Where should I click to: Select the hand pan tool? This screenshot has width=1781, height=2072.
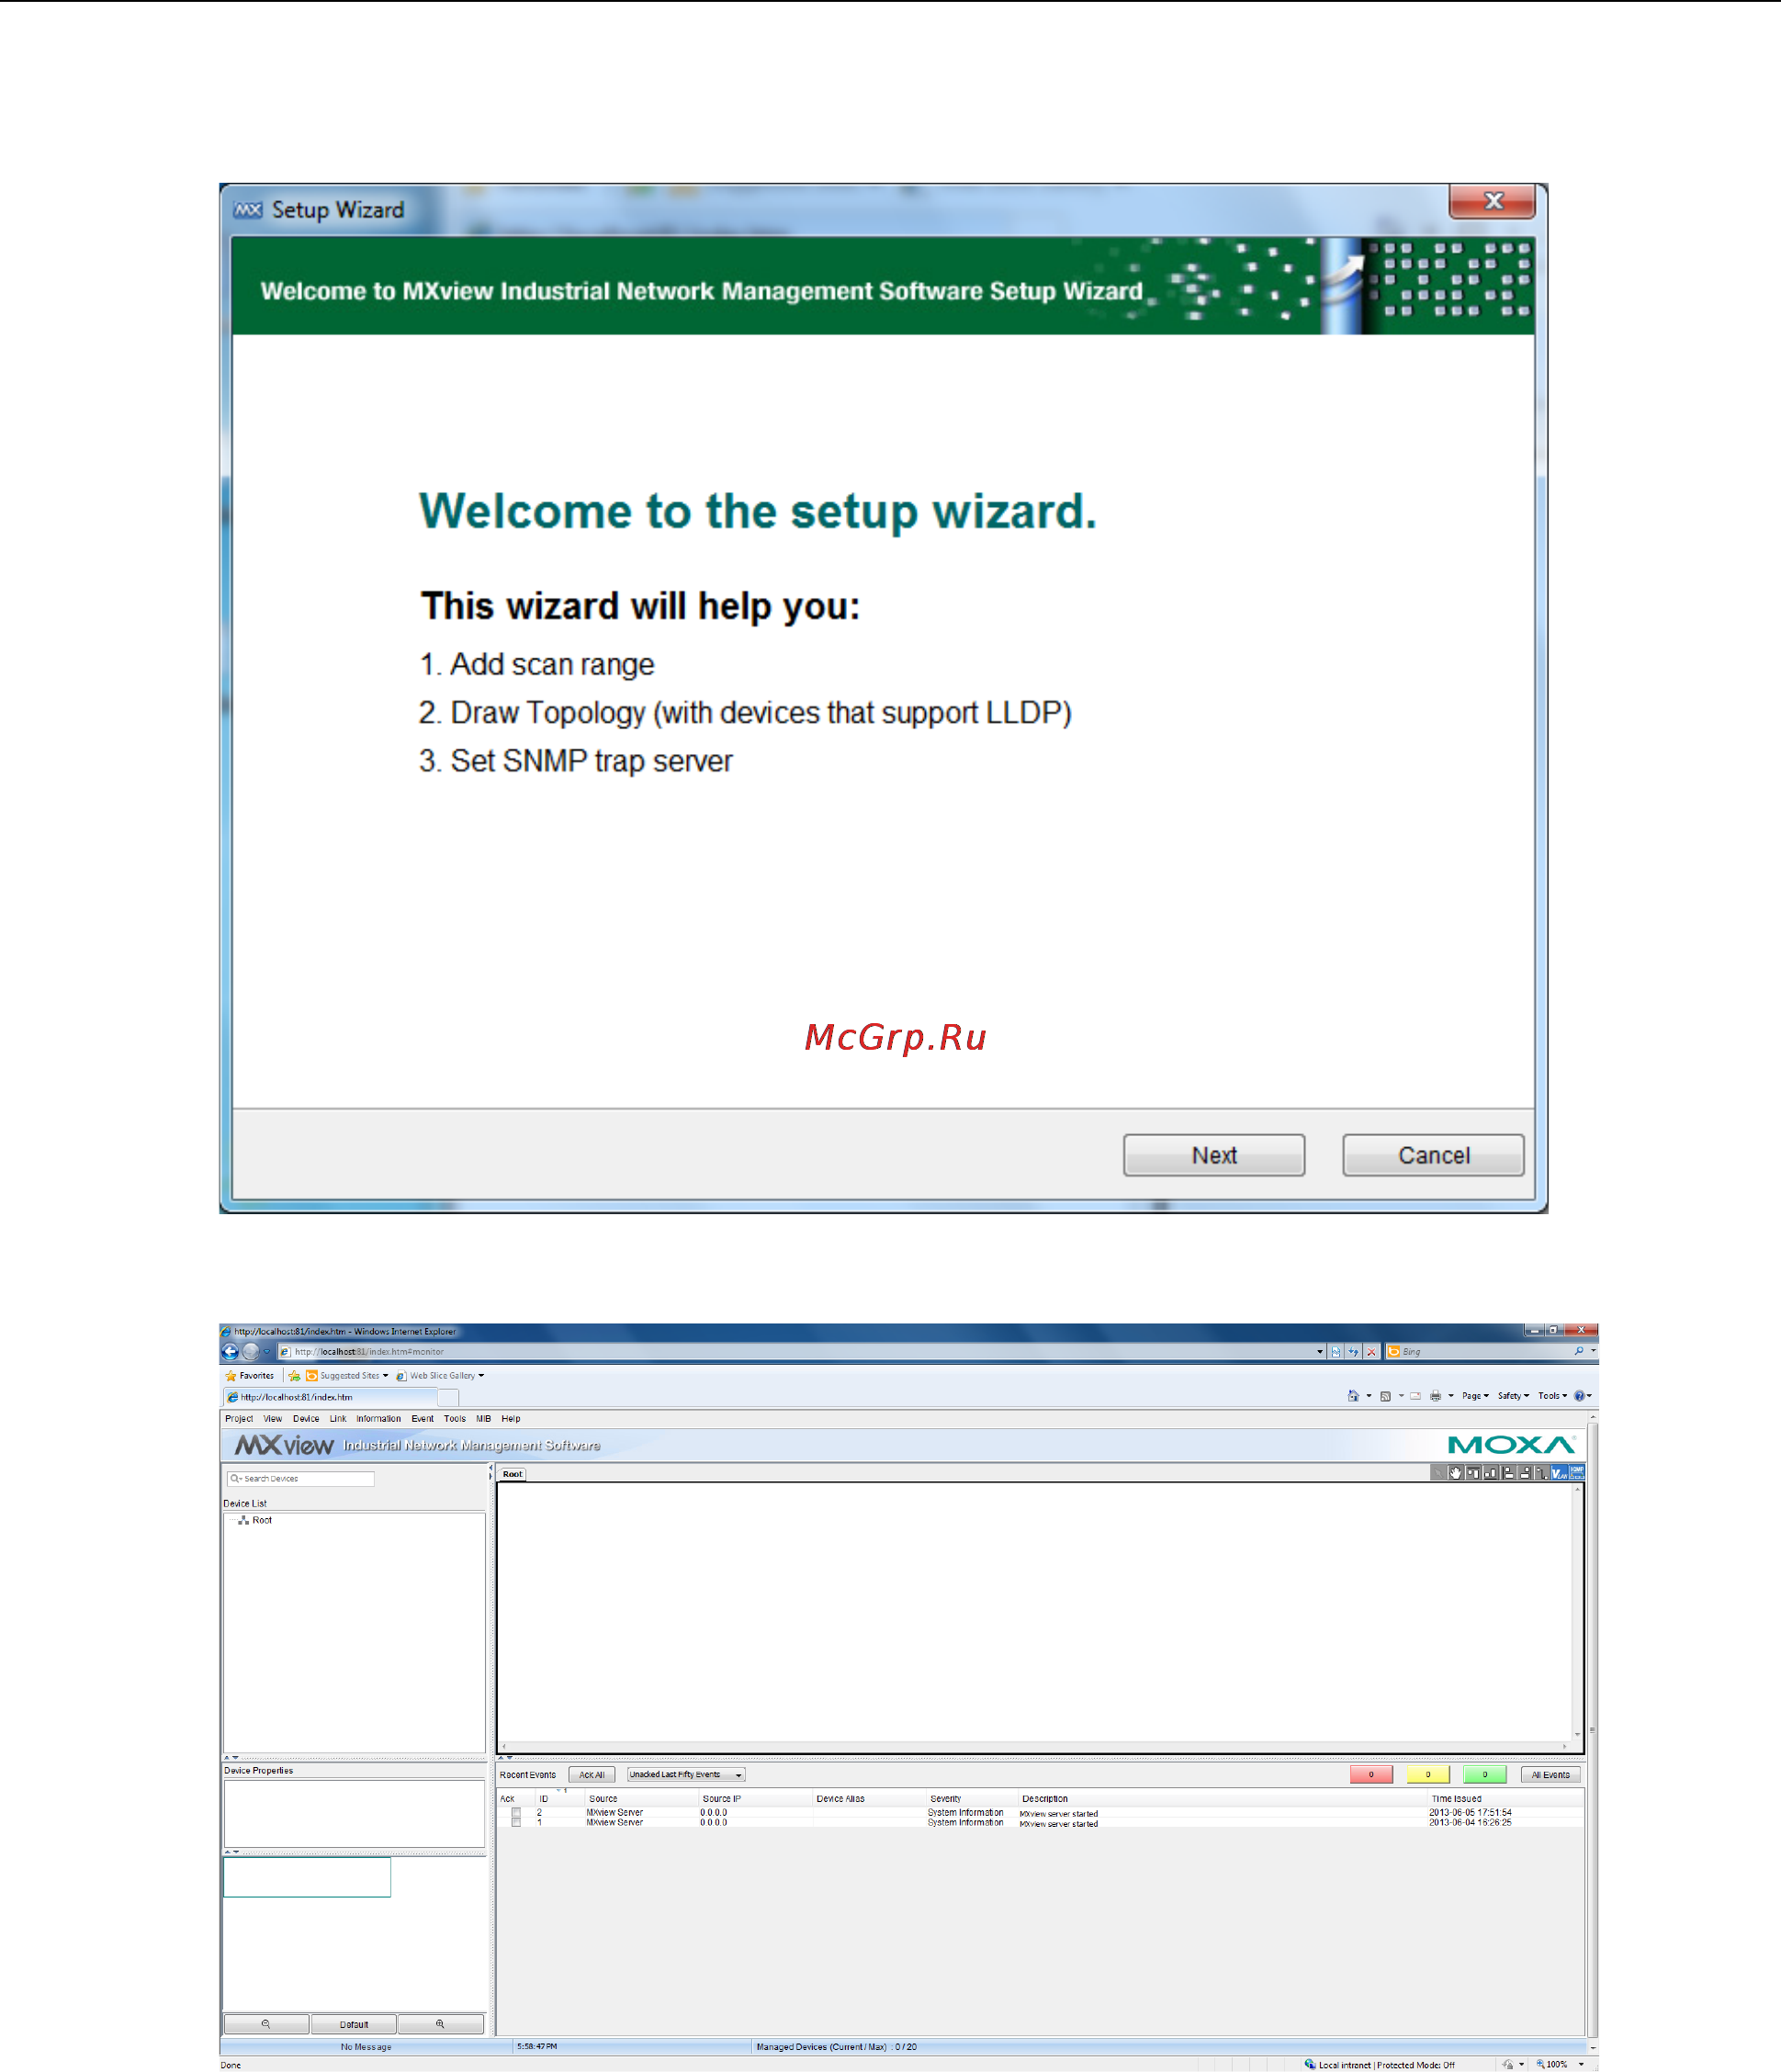point(1456,1473)
